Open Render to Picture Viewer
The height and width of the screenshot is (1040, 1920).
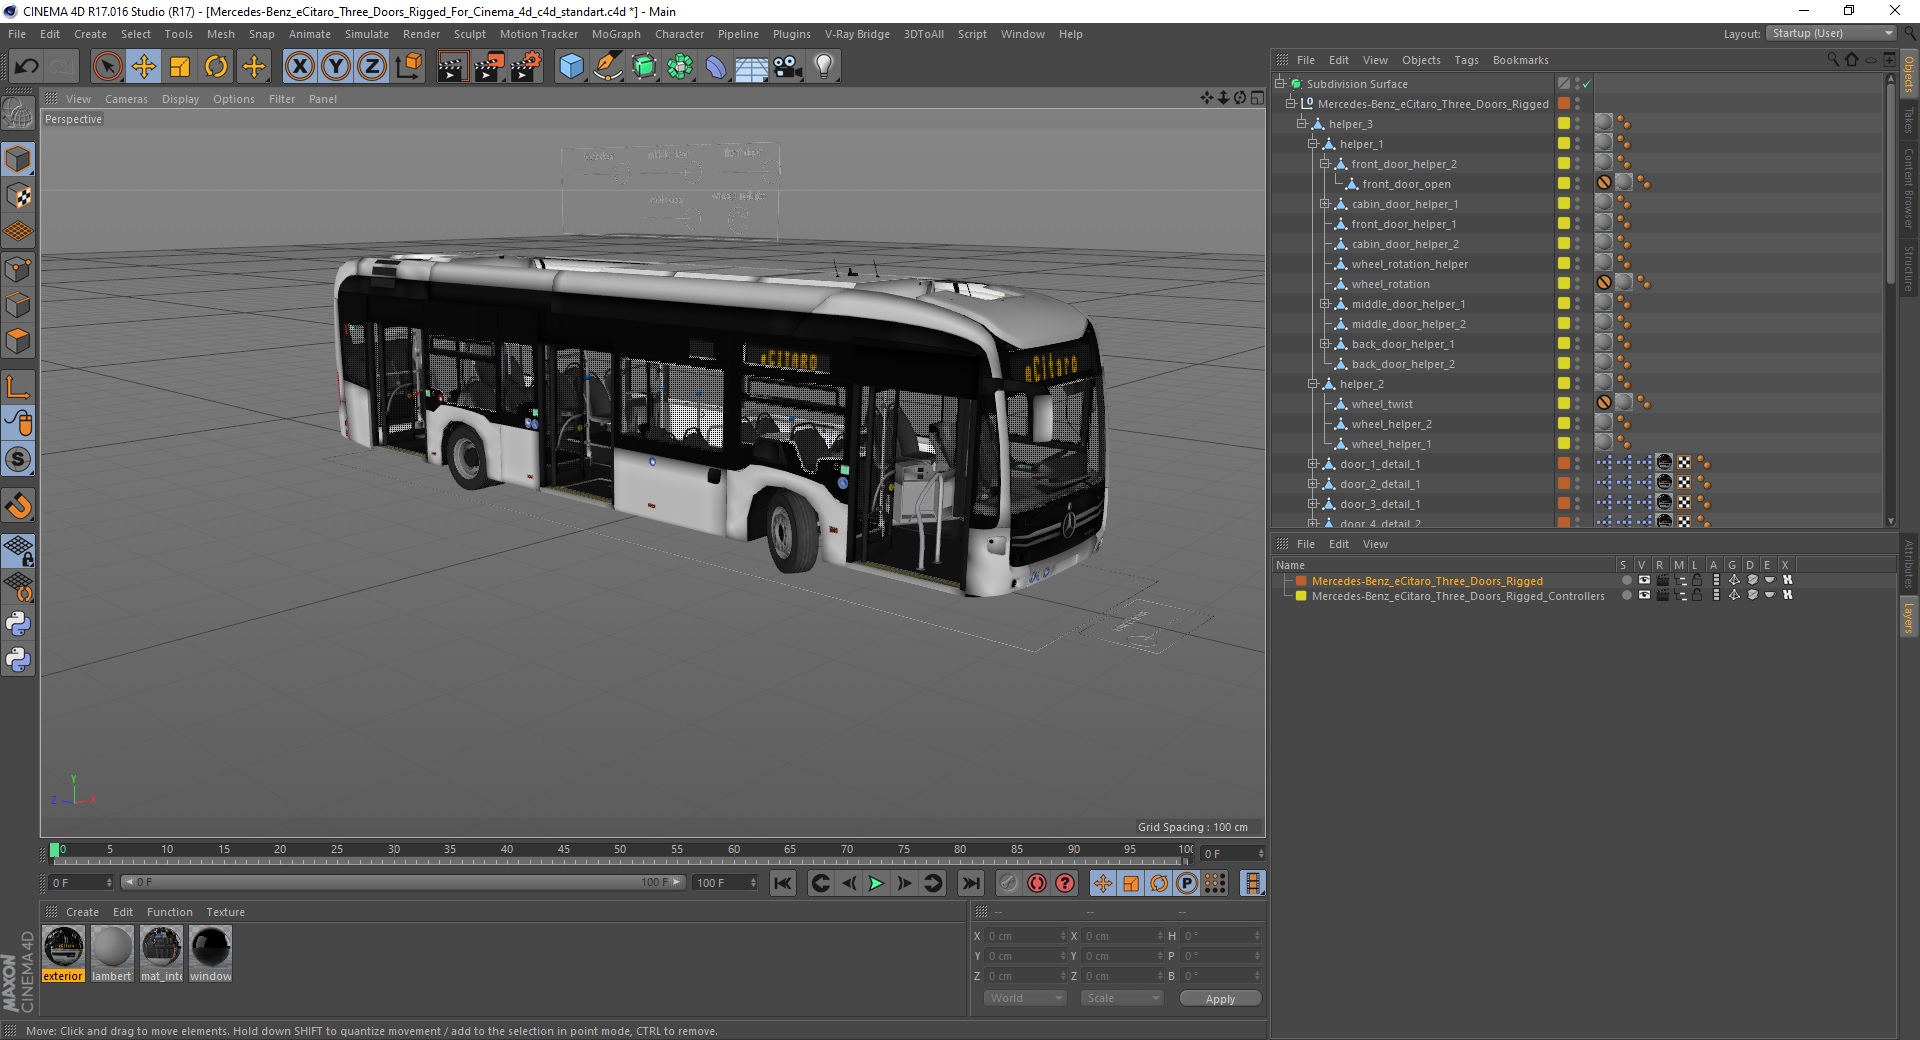(489, 67)
